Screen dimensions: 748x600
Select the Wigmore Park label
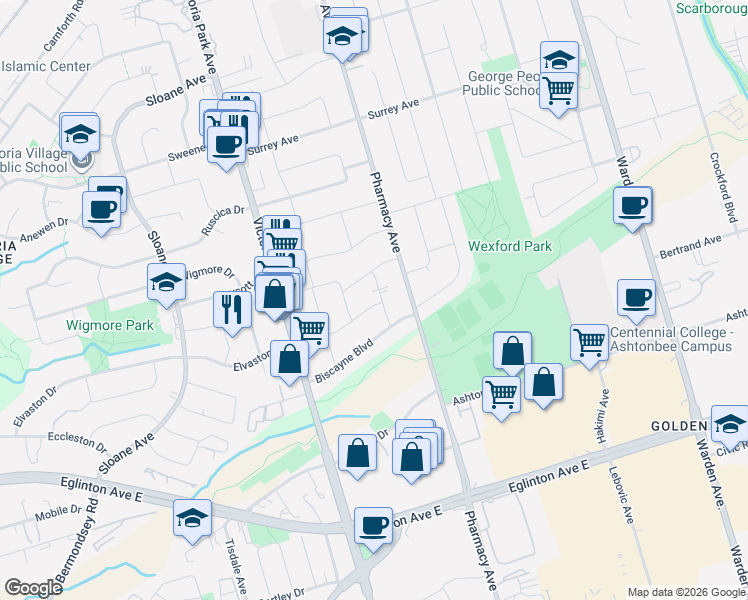pos(110,325)
